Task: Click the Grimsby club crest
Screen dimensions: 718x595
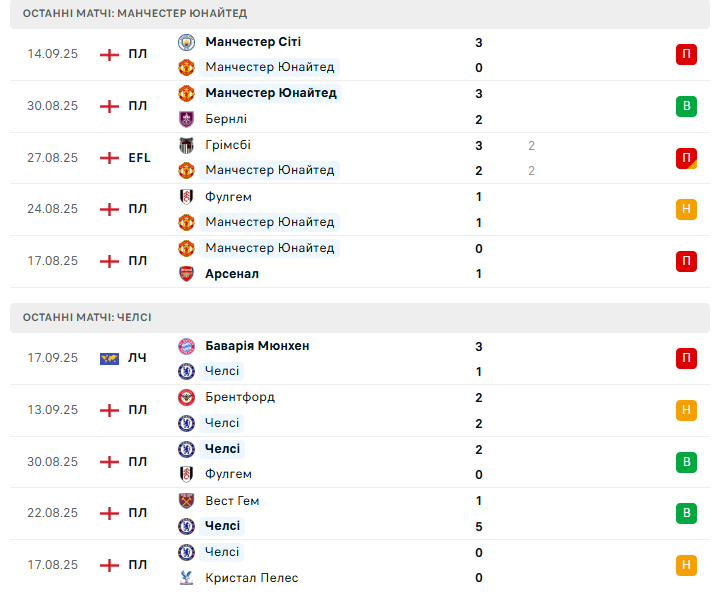Action: (x=186, y=145)
